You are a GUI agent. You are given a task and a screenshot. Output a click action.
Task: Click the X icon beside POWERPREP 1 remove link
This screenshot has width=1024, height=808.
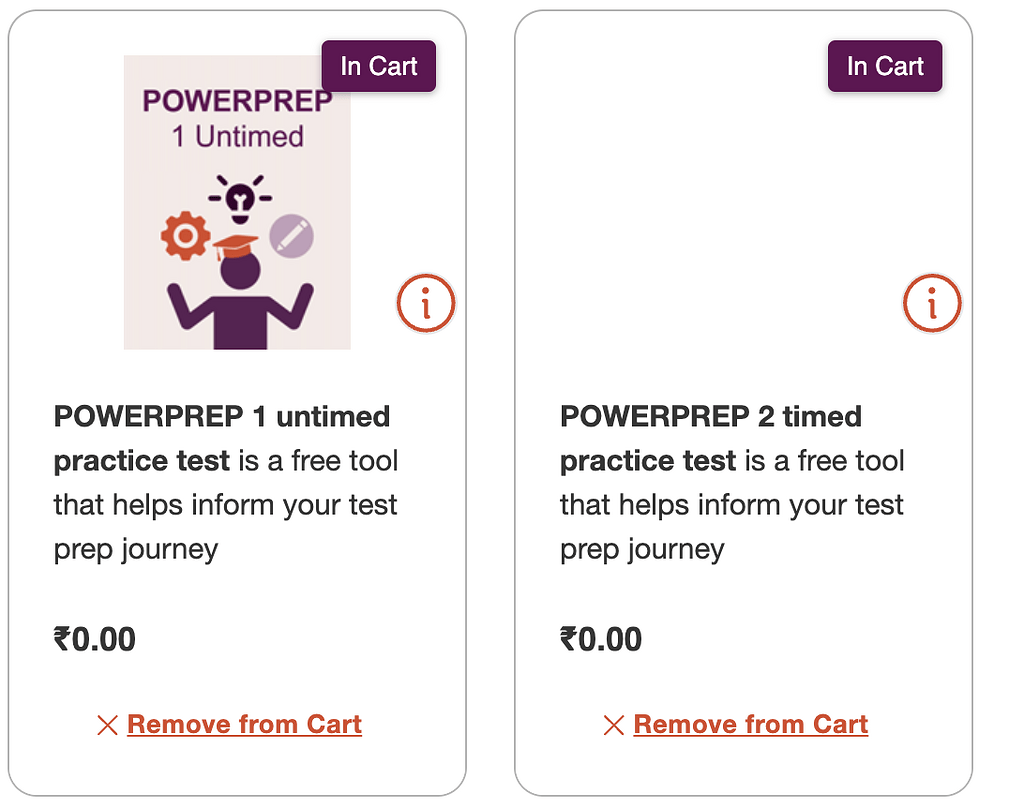[108, 725]
